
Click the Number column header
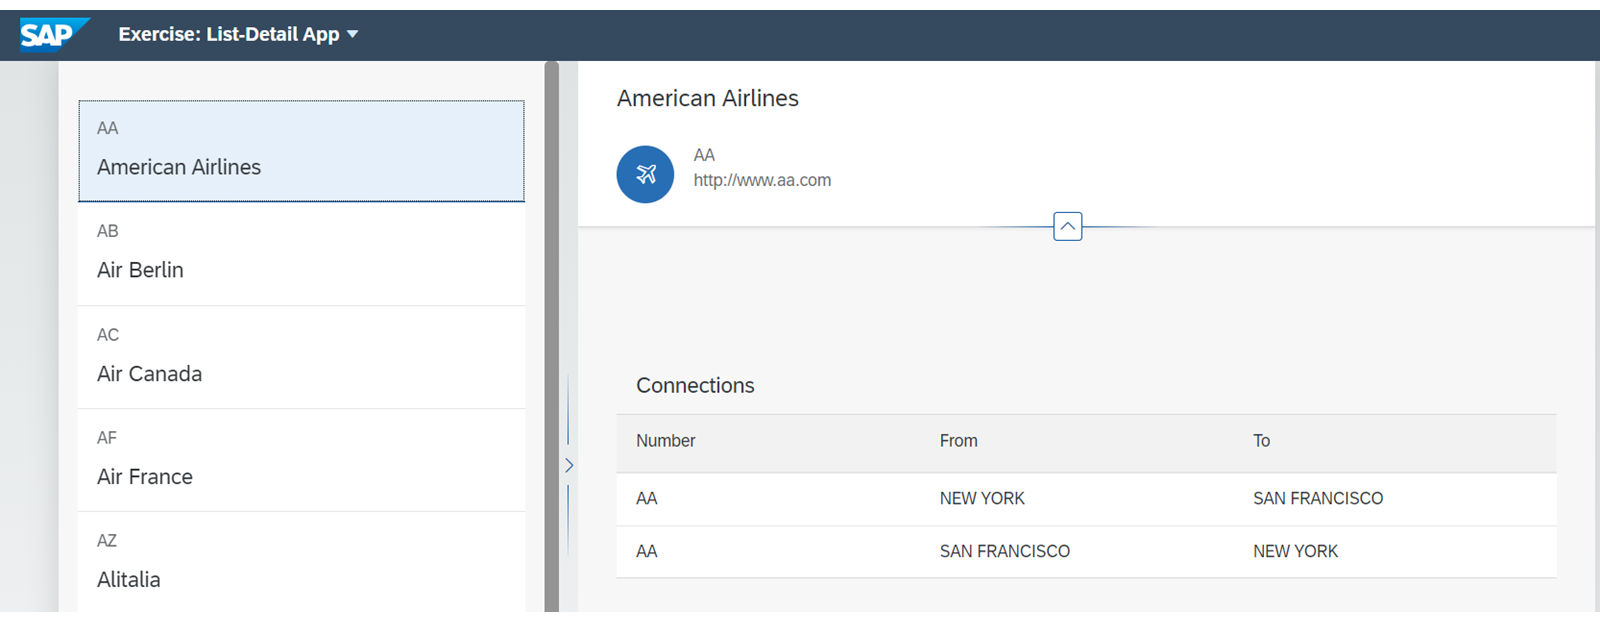coord(666,441)
